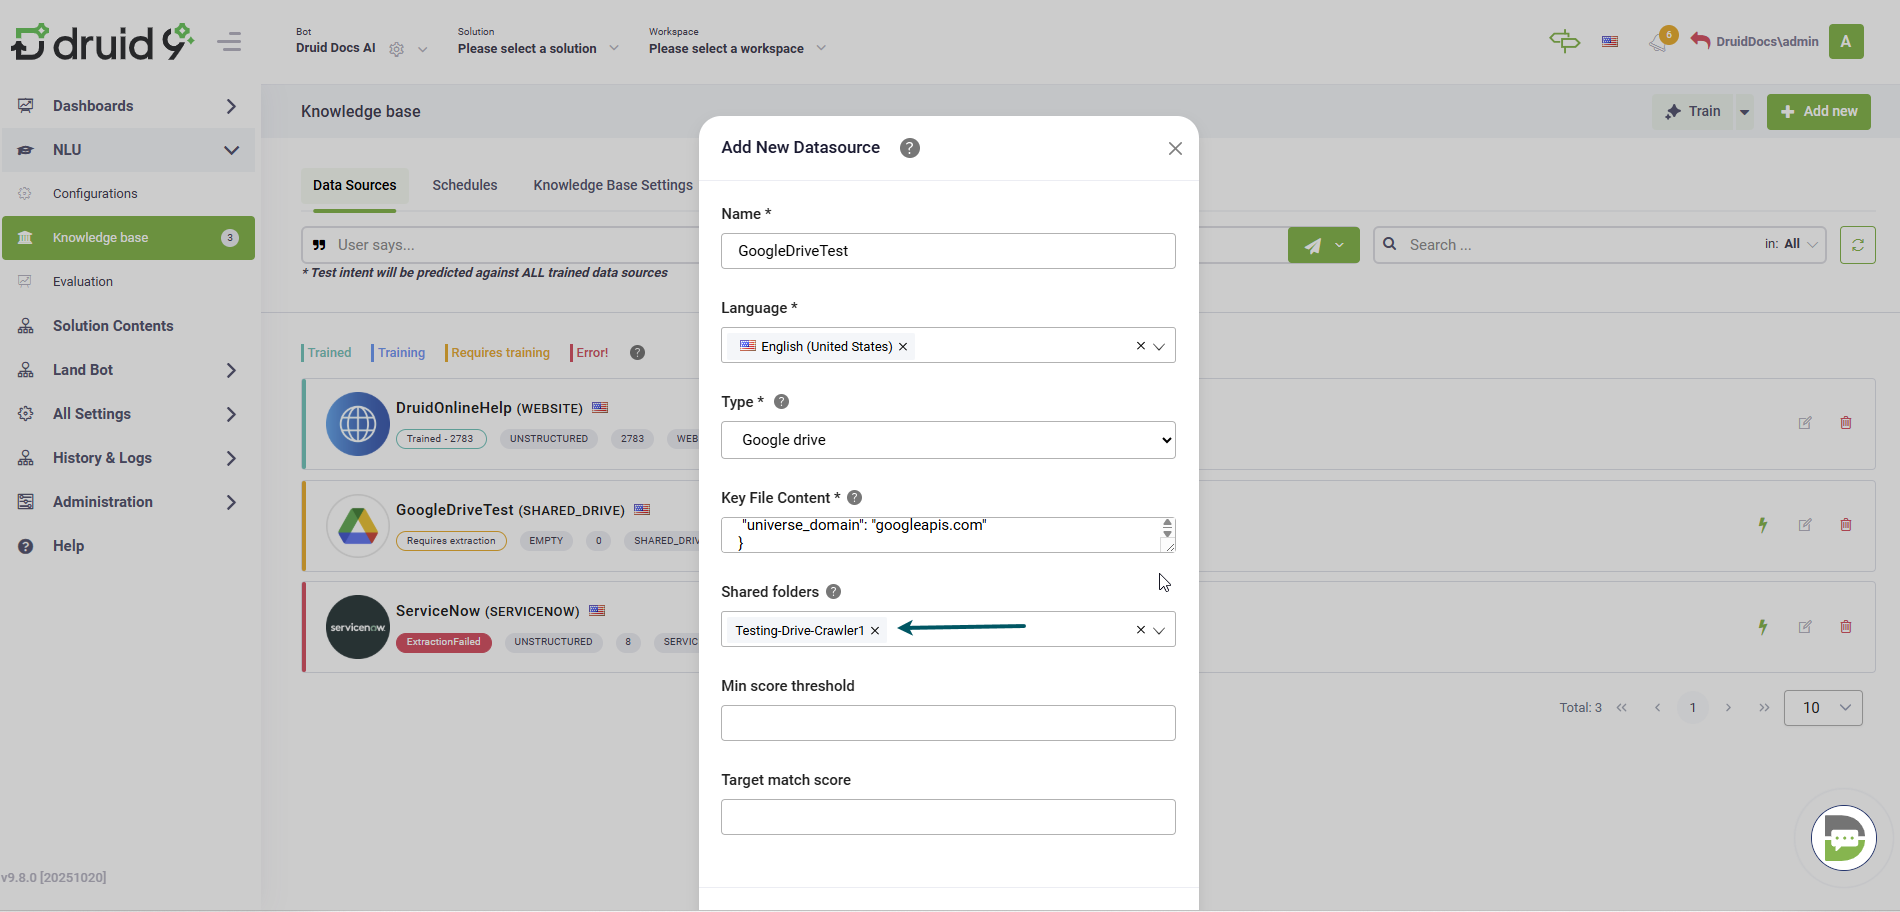Click help icon next to Shared folders

pyautogui.click(x=834, y=592)
